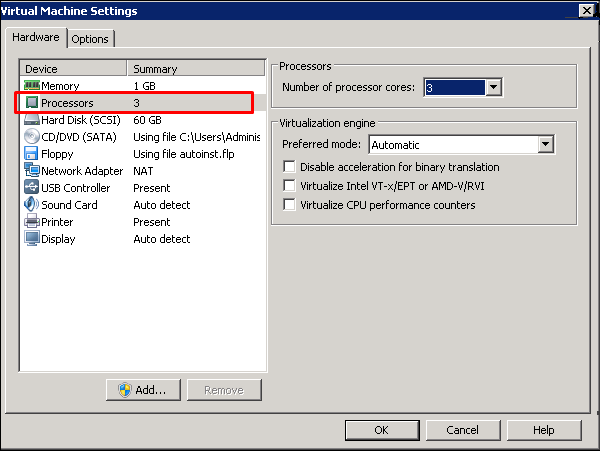Toggle Virtualize CPU performance counters checkbox
600x451 pixels.
coord(291,205)
